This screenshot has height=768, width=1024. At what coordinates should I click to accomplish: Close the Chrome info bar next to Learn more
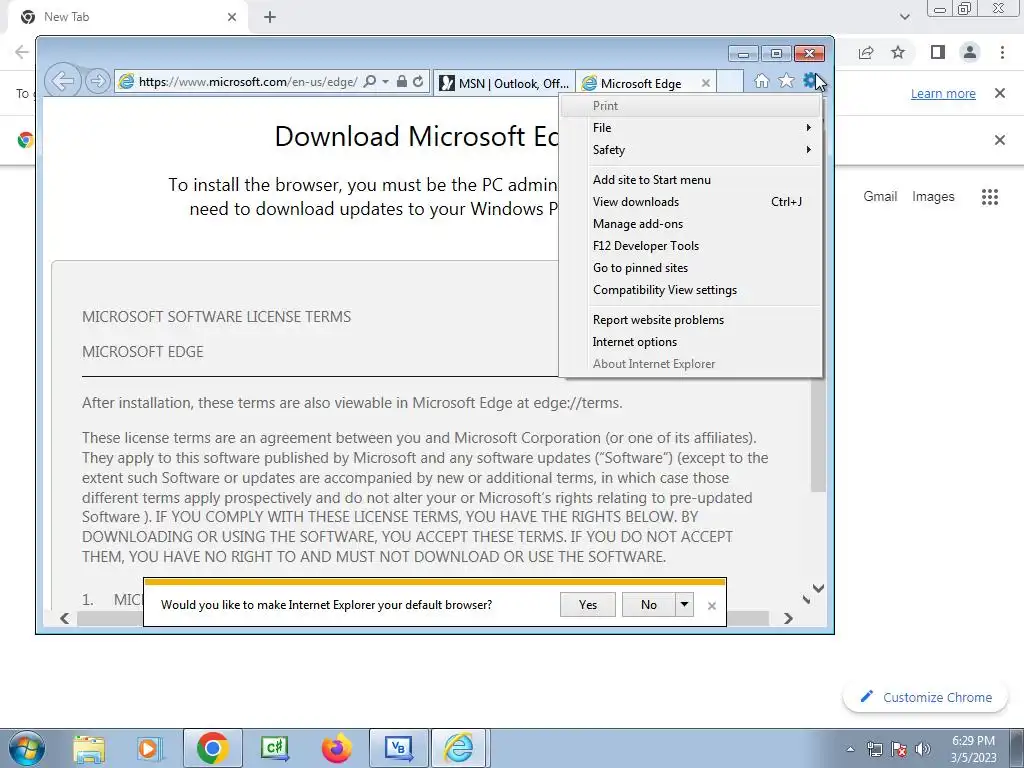click(1000, 93)
